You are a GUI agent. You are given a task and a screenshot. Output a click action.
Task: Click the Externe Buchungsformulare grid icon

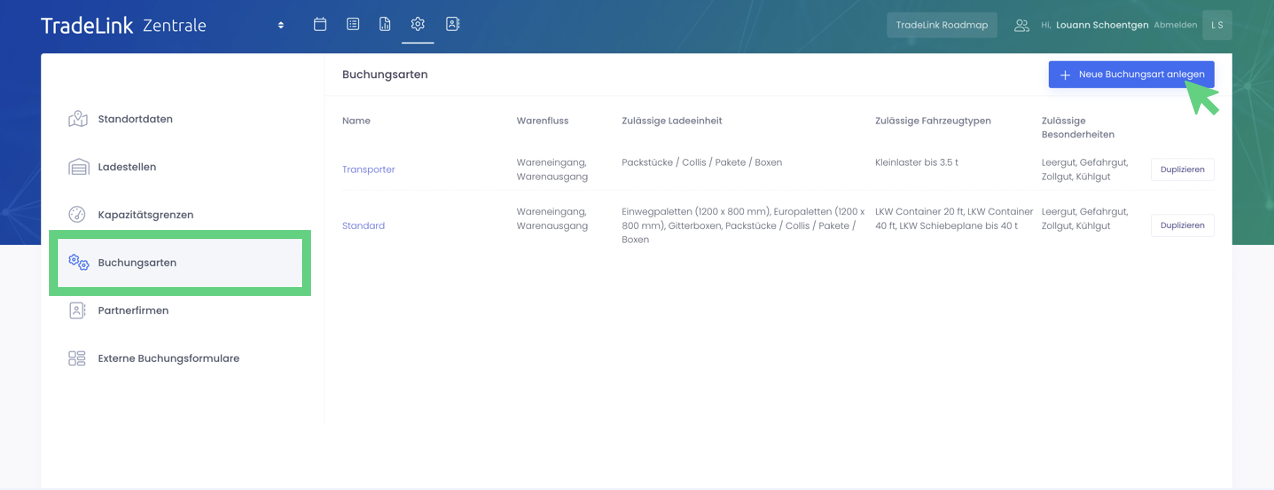tap(77, 358)
